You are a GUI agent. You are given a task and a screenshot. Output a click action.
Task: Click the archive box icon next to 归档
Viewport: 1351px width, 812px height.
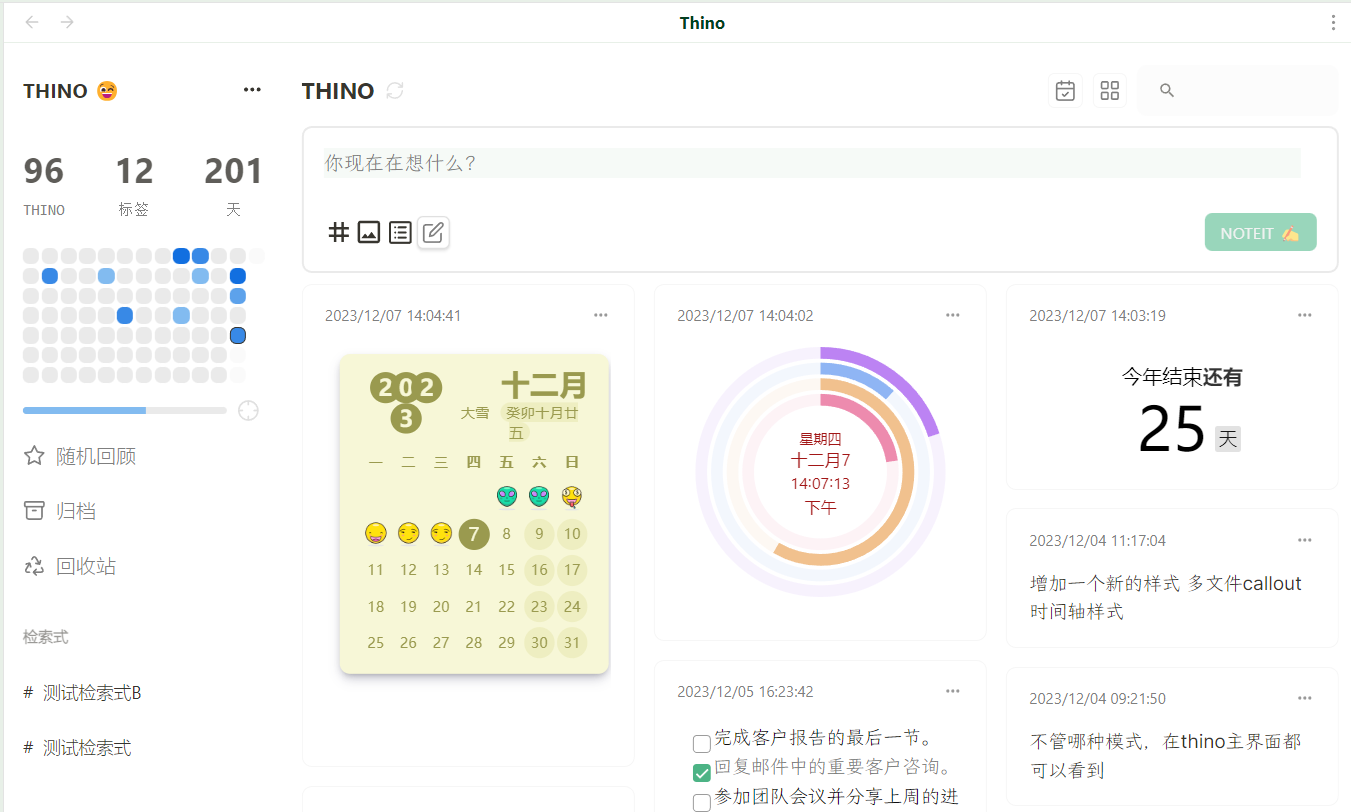34,511
